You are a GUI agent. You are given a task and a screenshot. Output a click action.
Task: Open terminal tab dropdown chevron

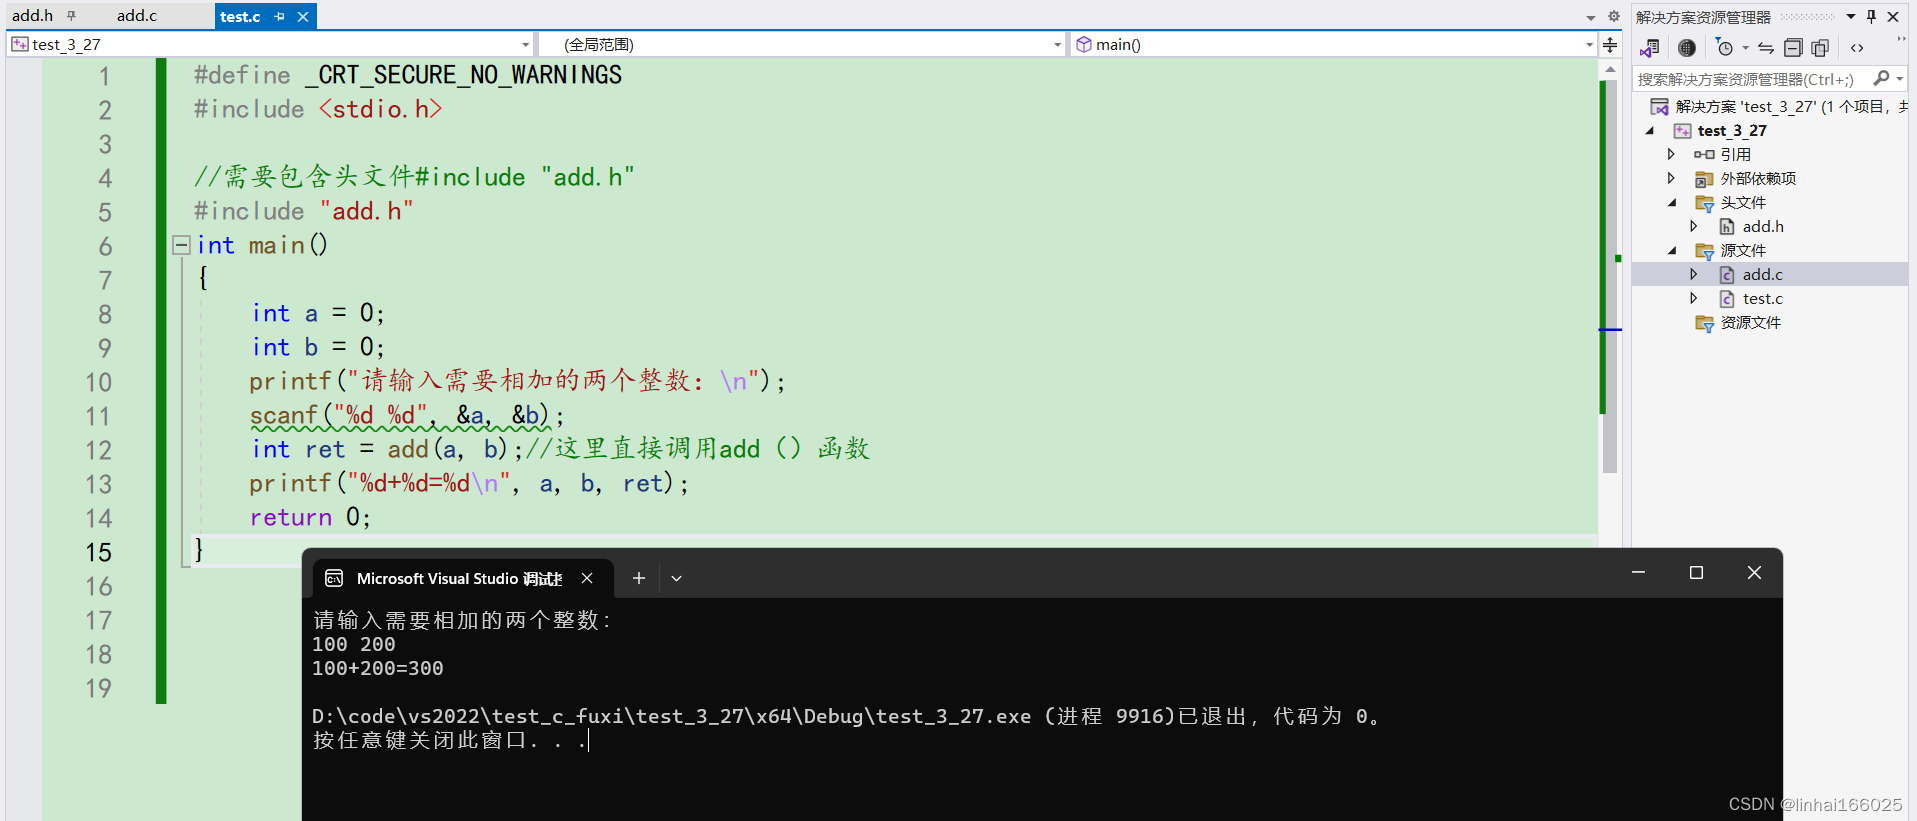tap(676, 578)
